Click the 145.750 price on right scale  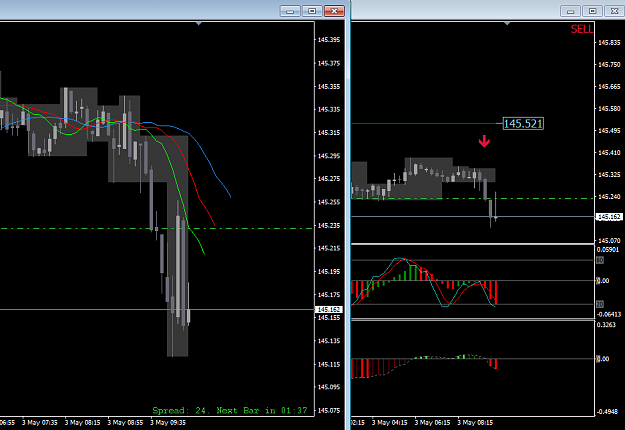[609, 65]
